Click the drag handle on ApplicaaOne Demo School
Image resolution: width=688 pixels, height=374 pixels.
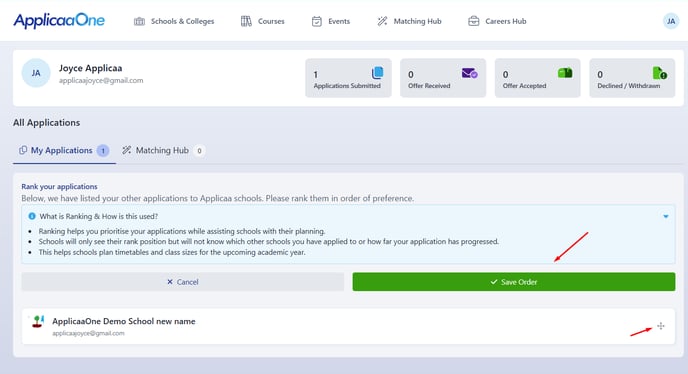661,326
